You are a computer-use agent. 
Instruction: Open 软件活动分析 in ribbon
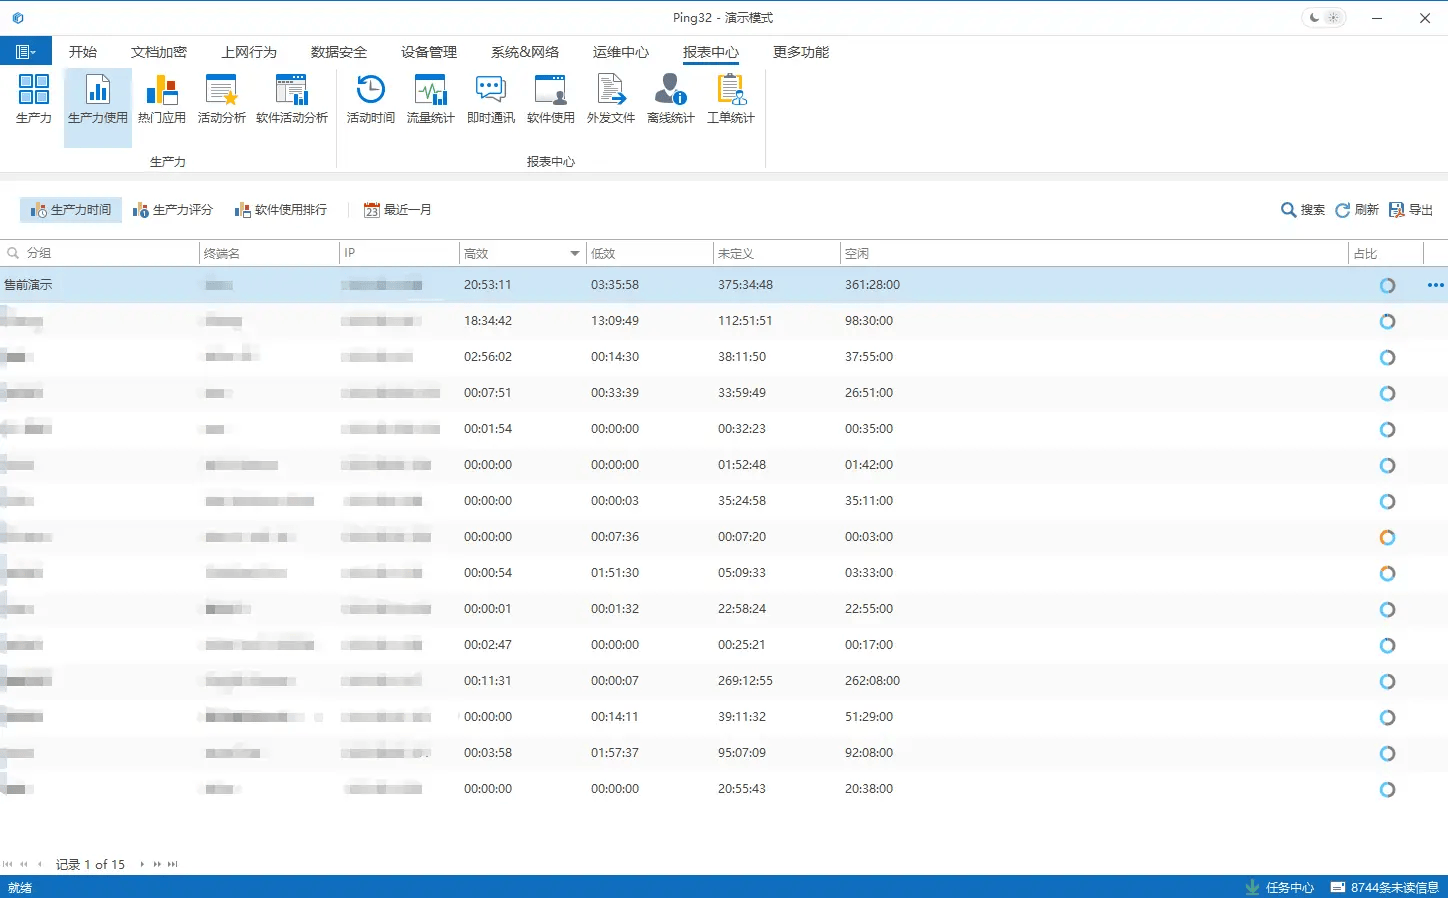tap(291, 100)
